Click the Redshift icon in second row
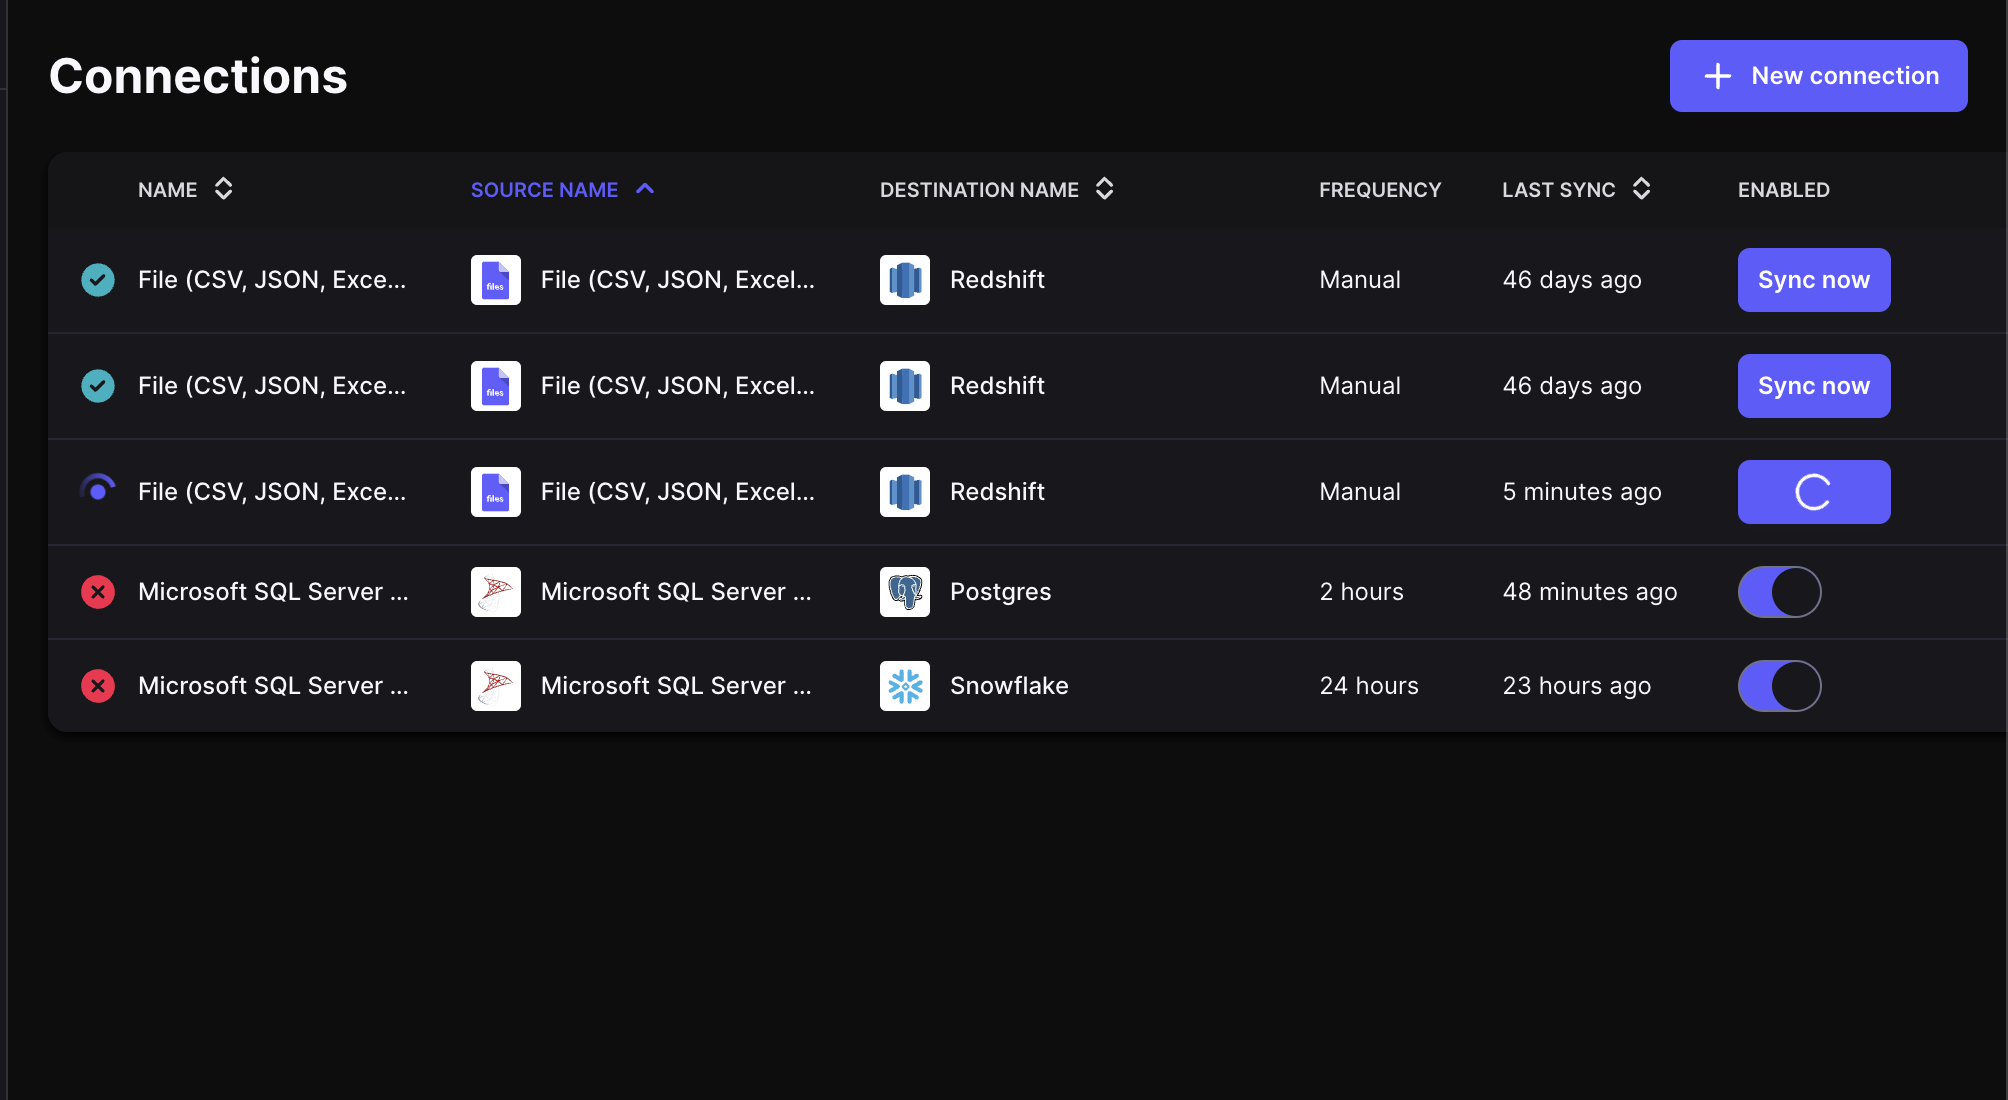Viewport: 2008px width, 1100px height. coord(905,386)
